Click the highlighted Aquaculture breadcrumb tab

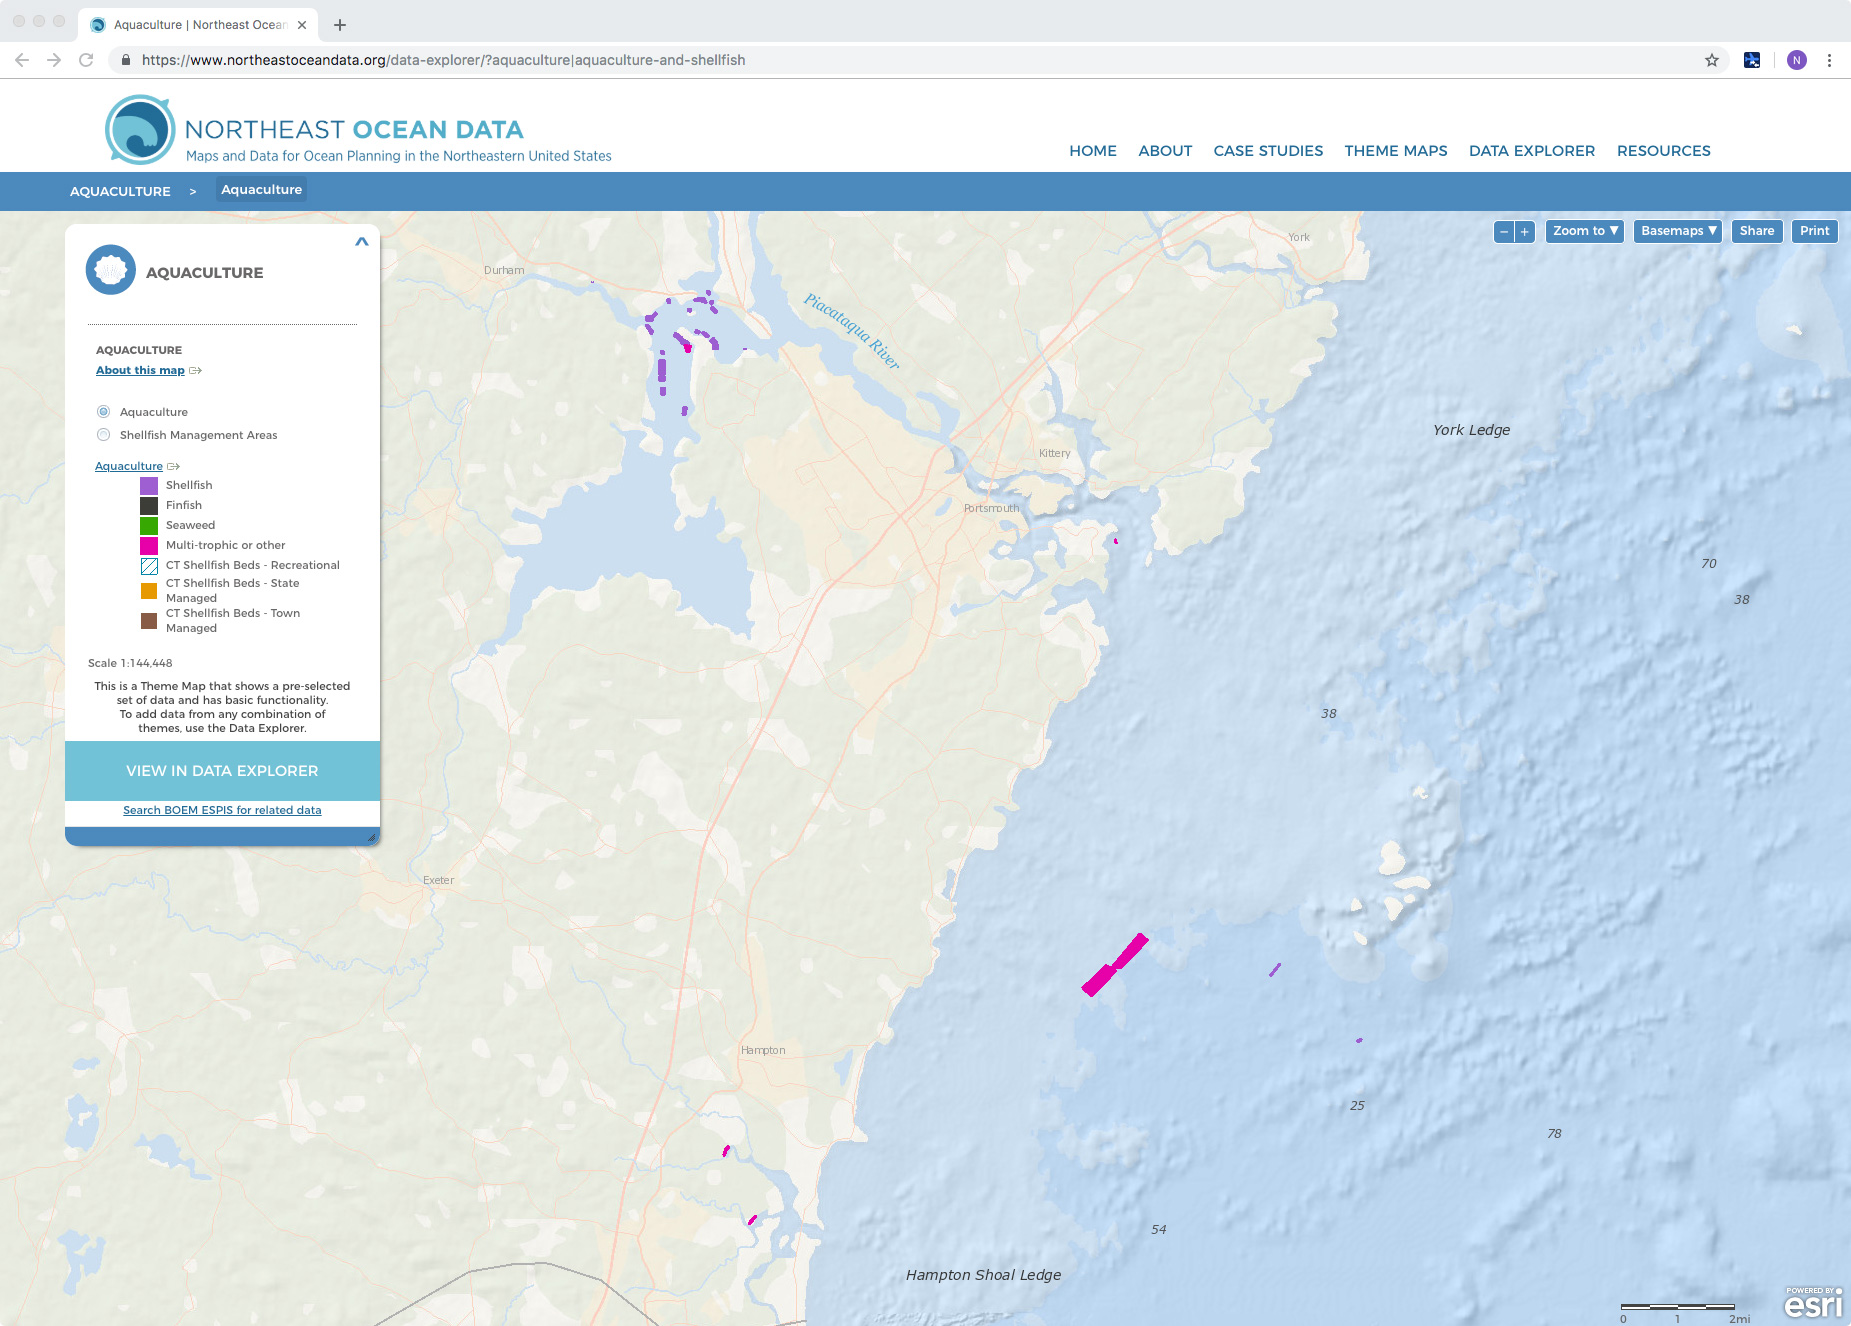[x=261, y=190]
